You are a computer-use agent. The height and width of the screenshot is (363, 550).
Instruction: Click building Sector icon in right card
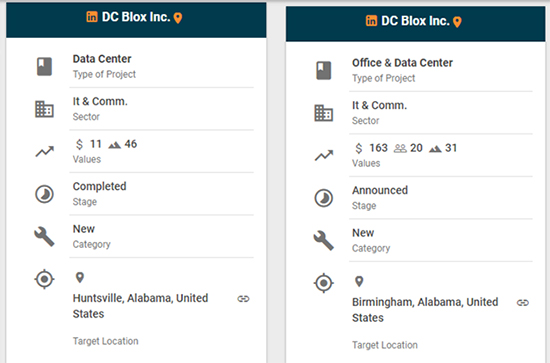[x=323, y=113]
